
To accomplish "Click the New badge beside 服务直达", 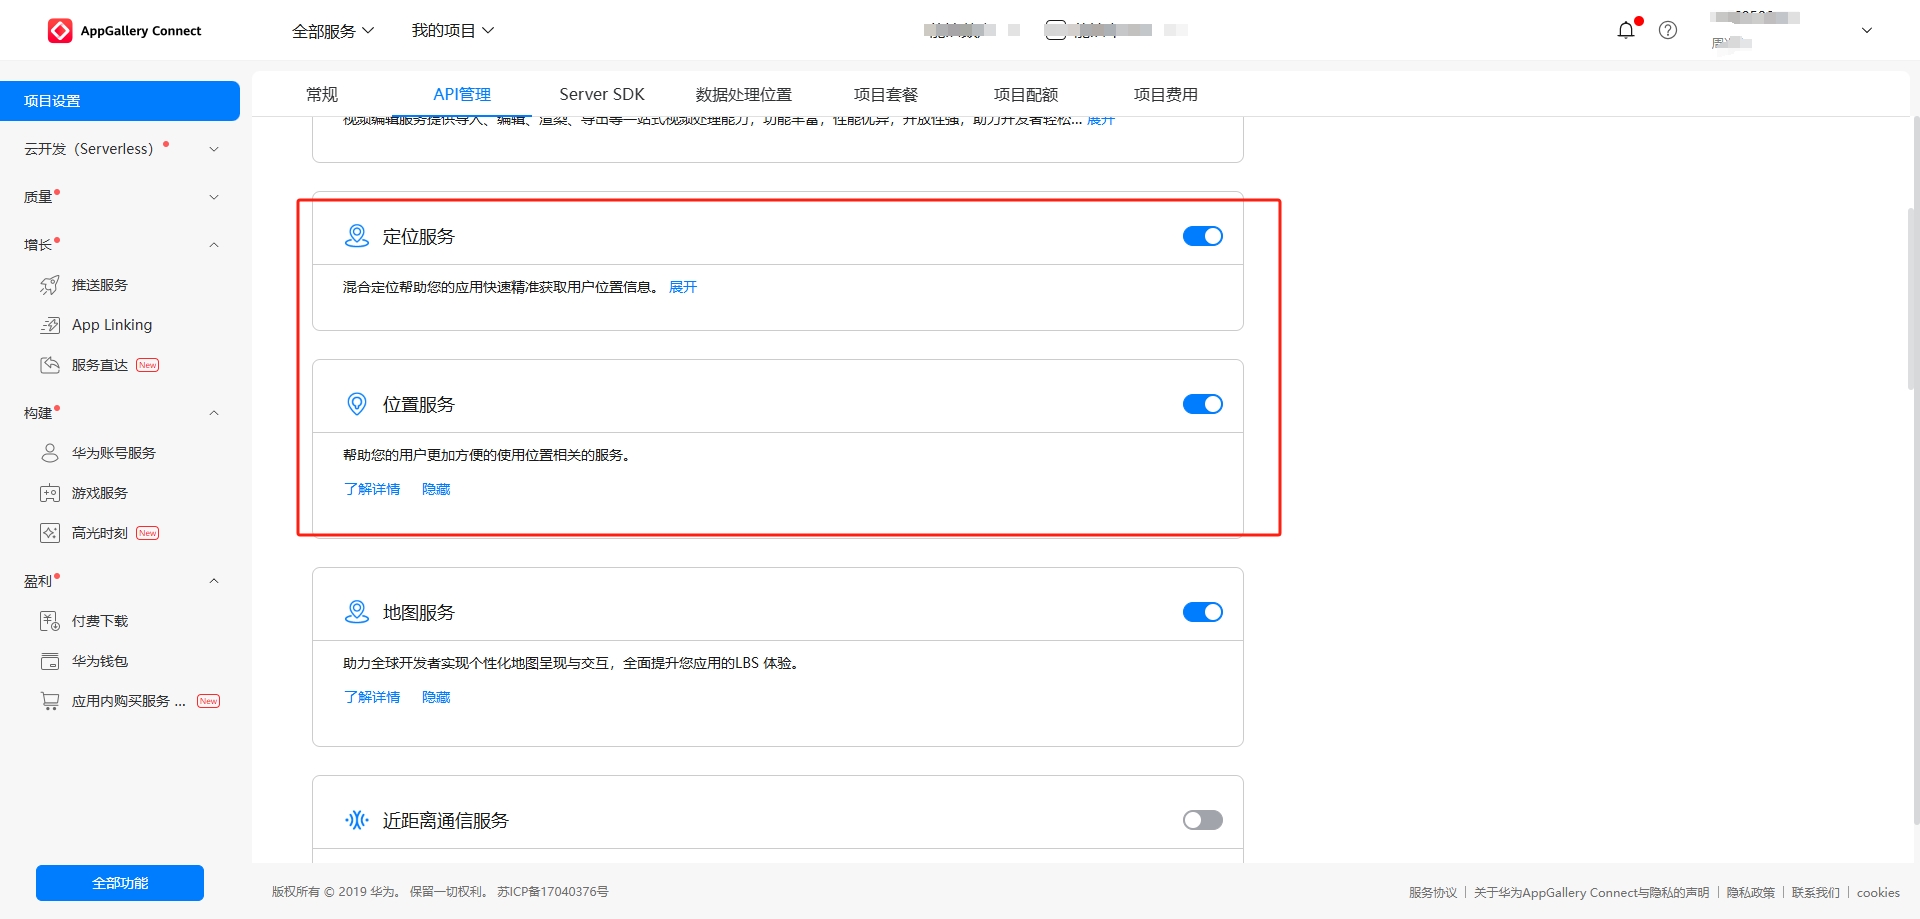I will pos(148,365).
